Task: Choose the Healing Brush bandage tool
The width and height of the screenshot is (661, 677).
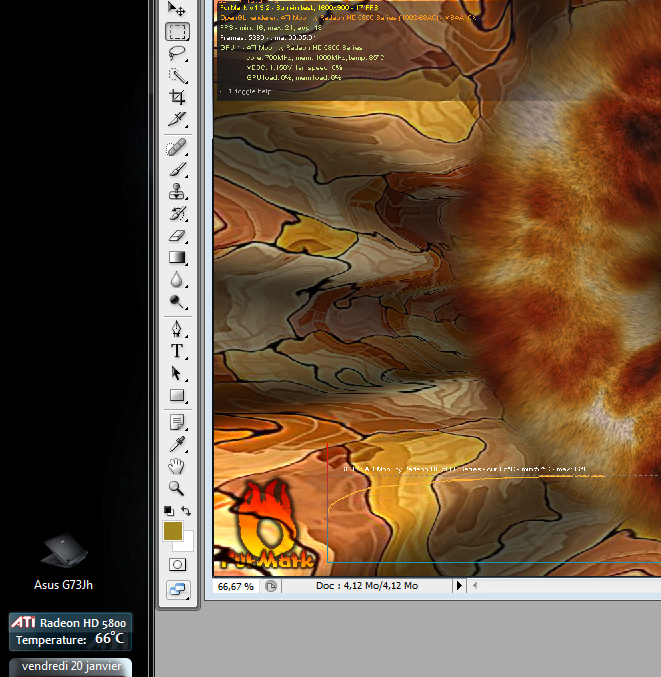Action: pyautogui.click(x=178, y=148)
